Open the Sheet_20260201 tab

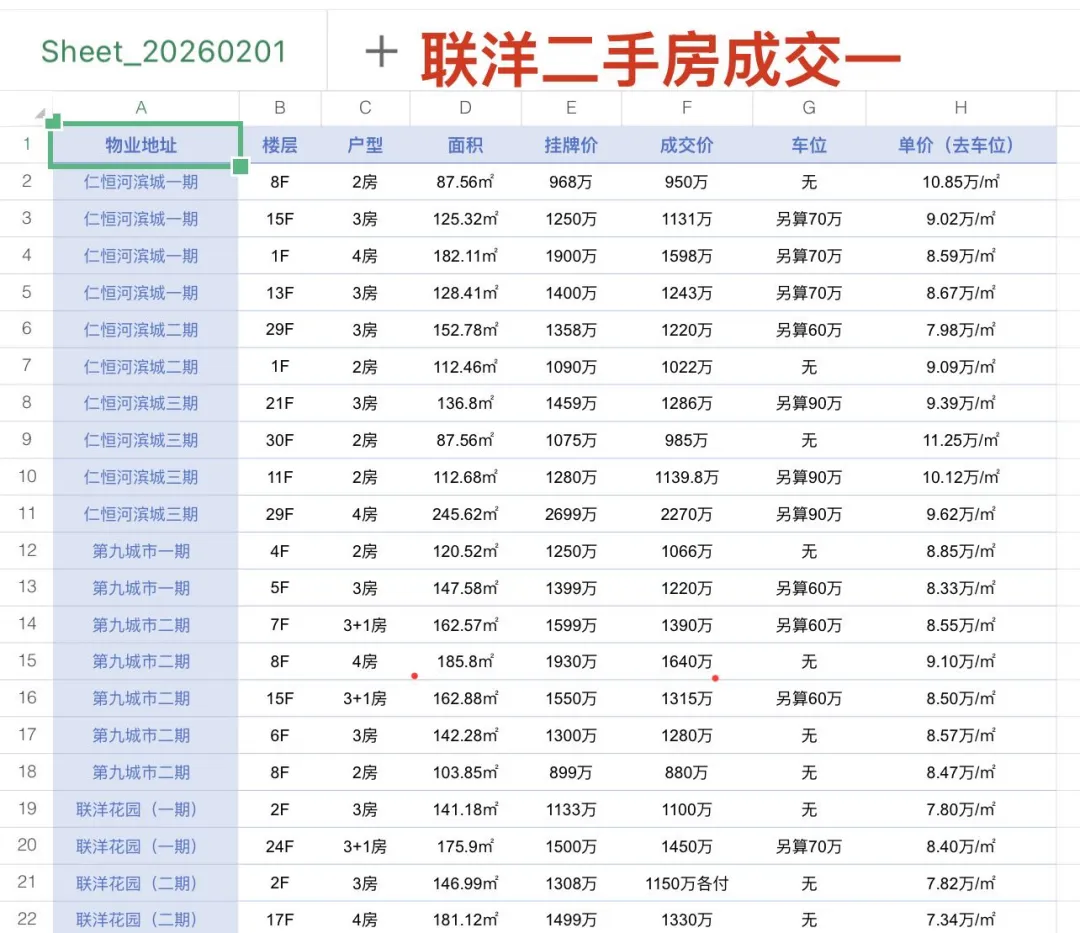[x=163, y=52]
